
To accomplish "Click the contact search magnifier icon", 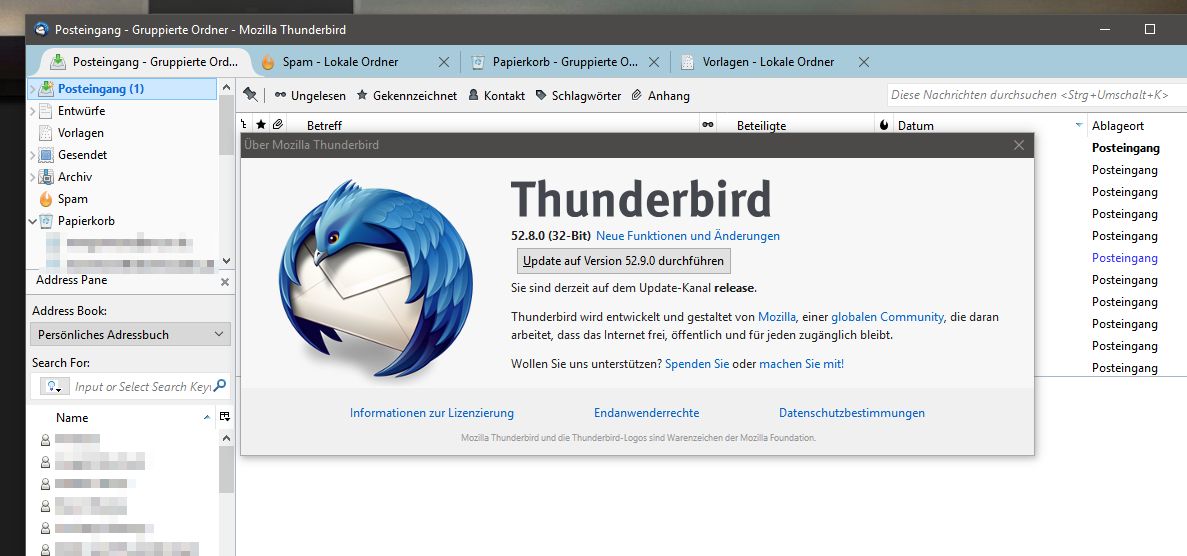I will coord(220,386).
